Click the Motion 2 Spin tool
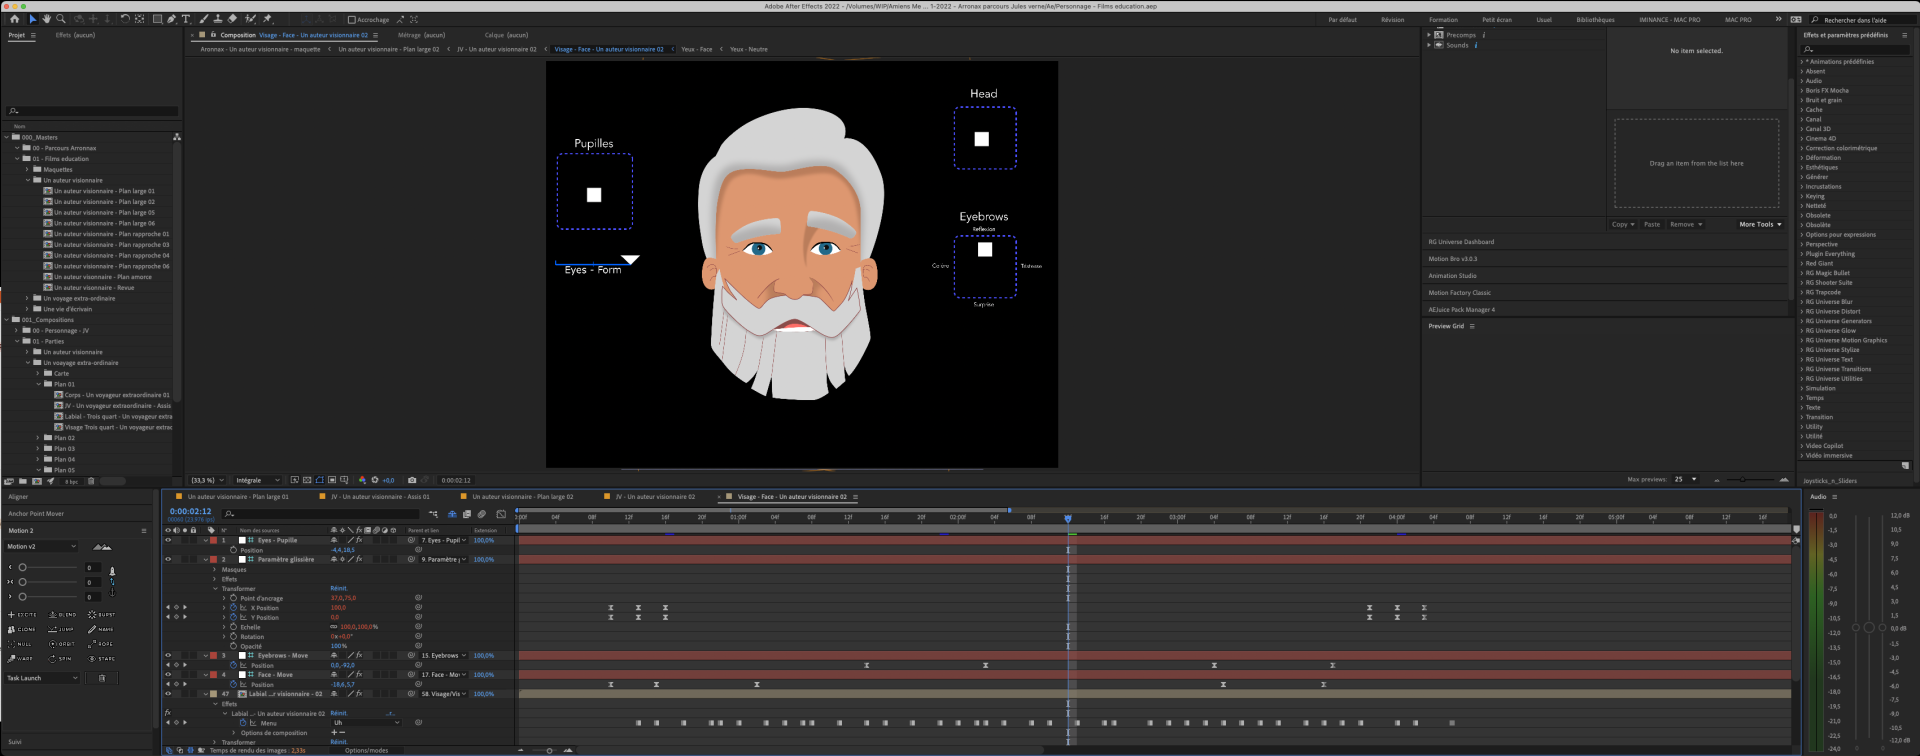Viewport: 1920px width, 756px height. 60,659
